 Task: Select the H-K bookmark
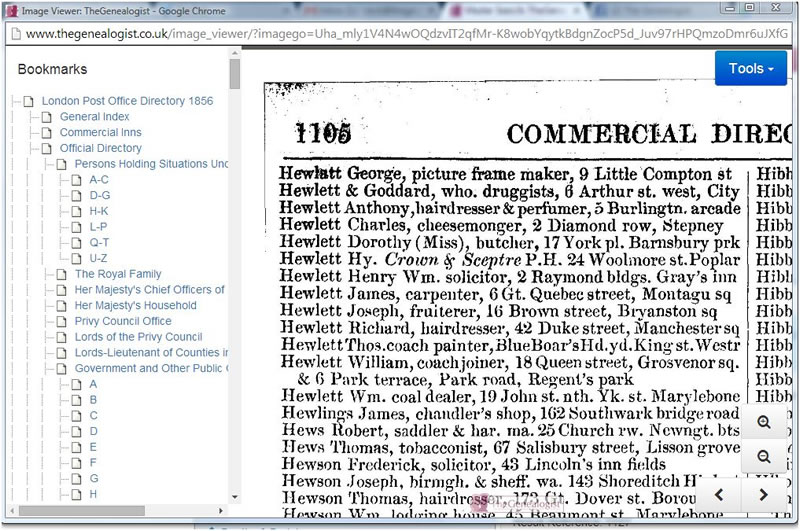click(98, 211)
